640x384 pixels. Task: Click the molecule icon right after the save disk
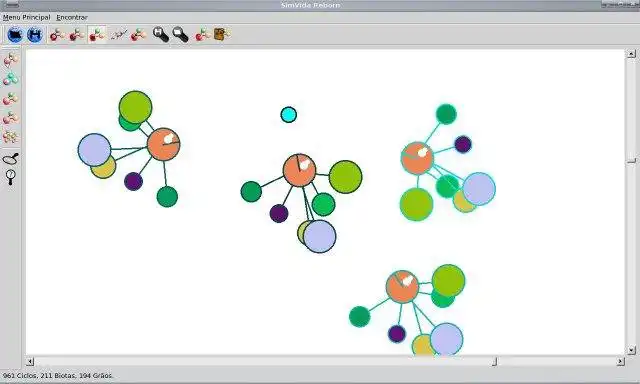tap(57, 35)
